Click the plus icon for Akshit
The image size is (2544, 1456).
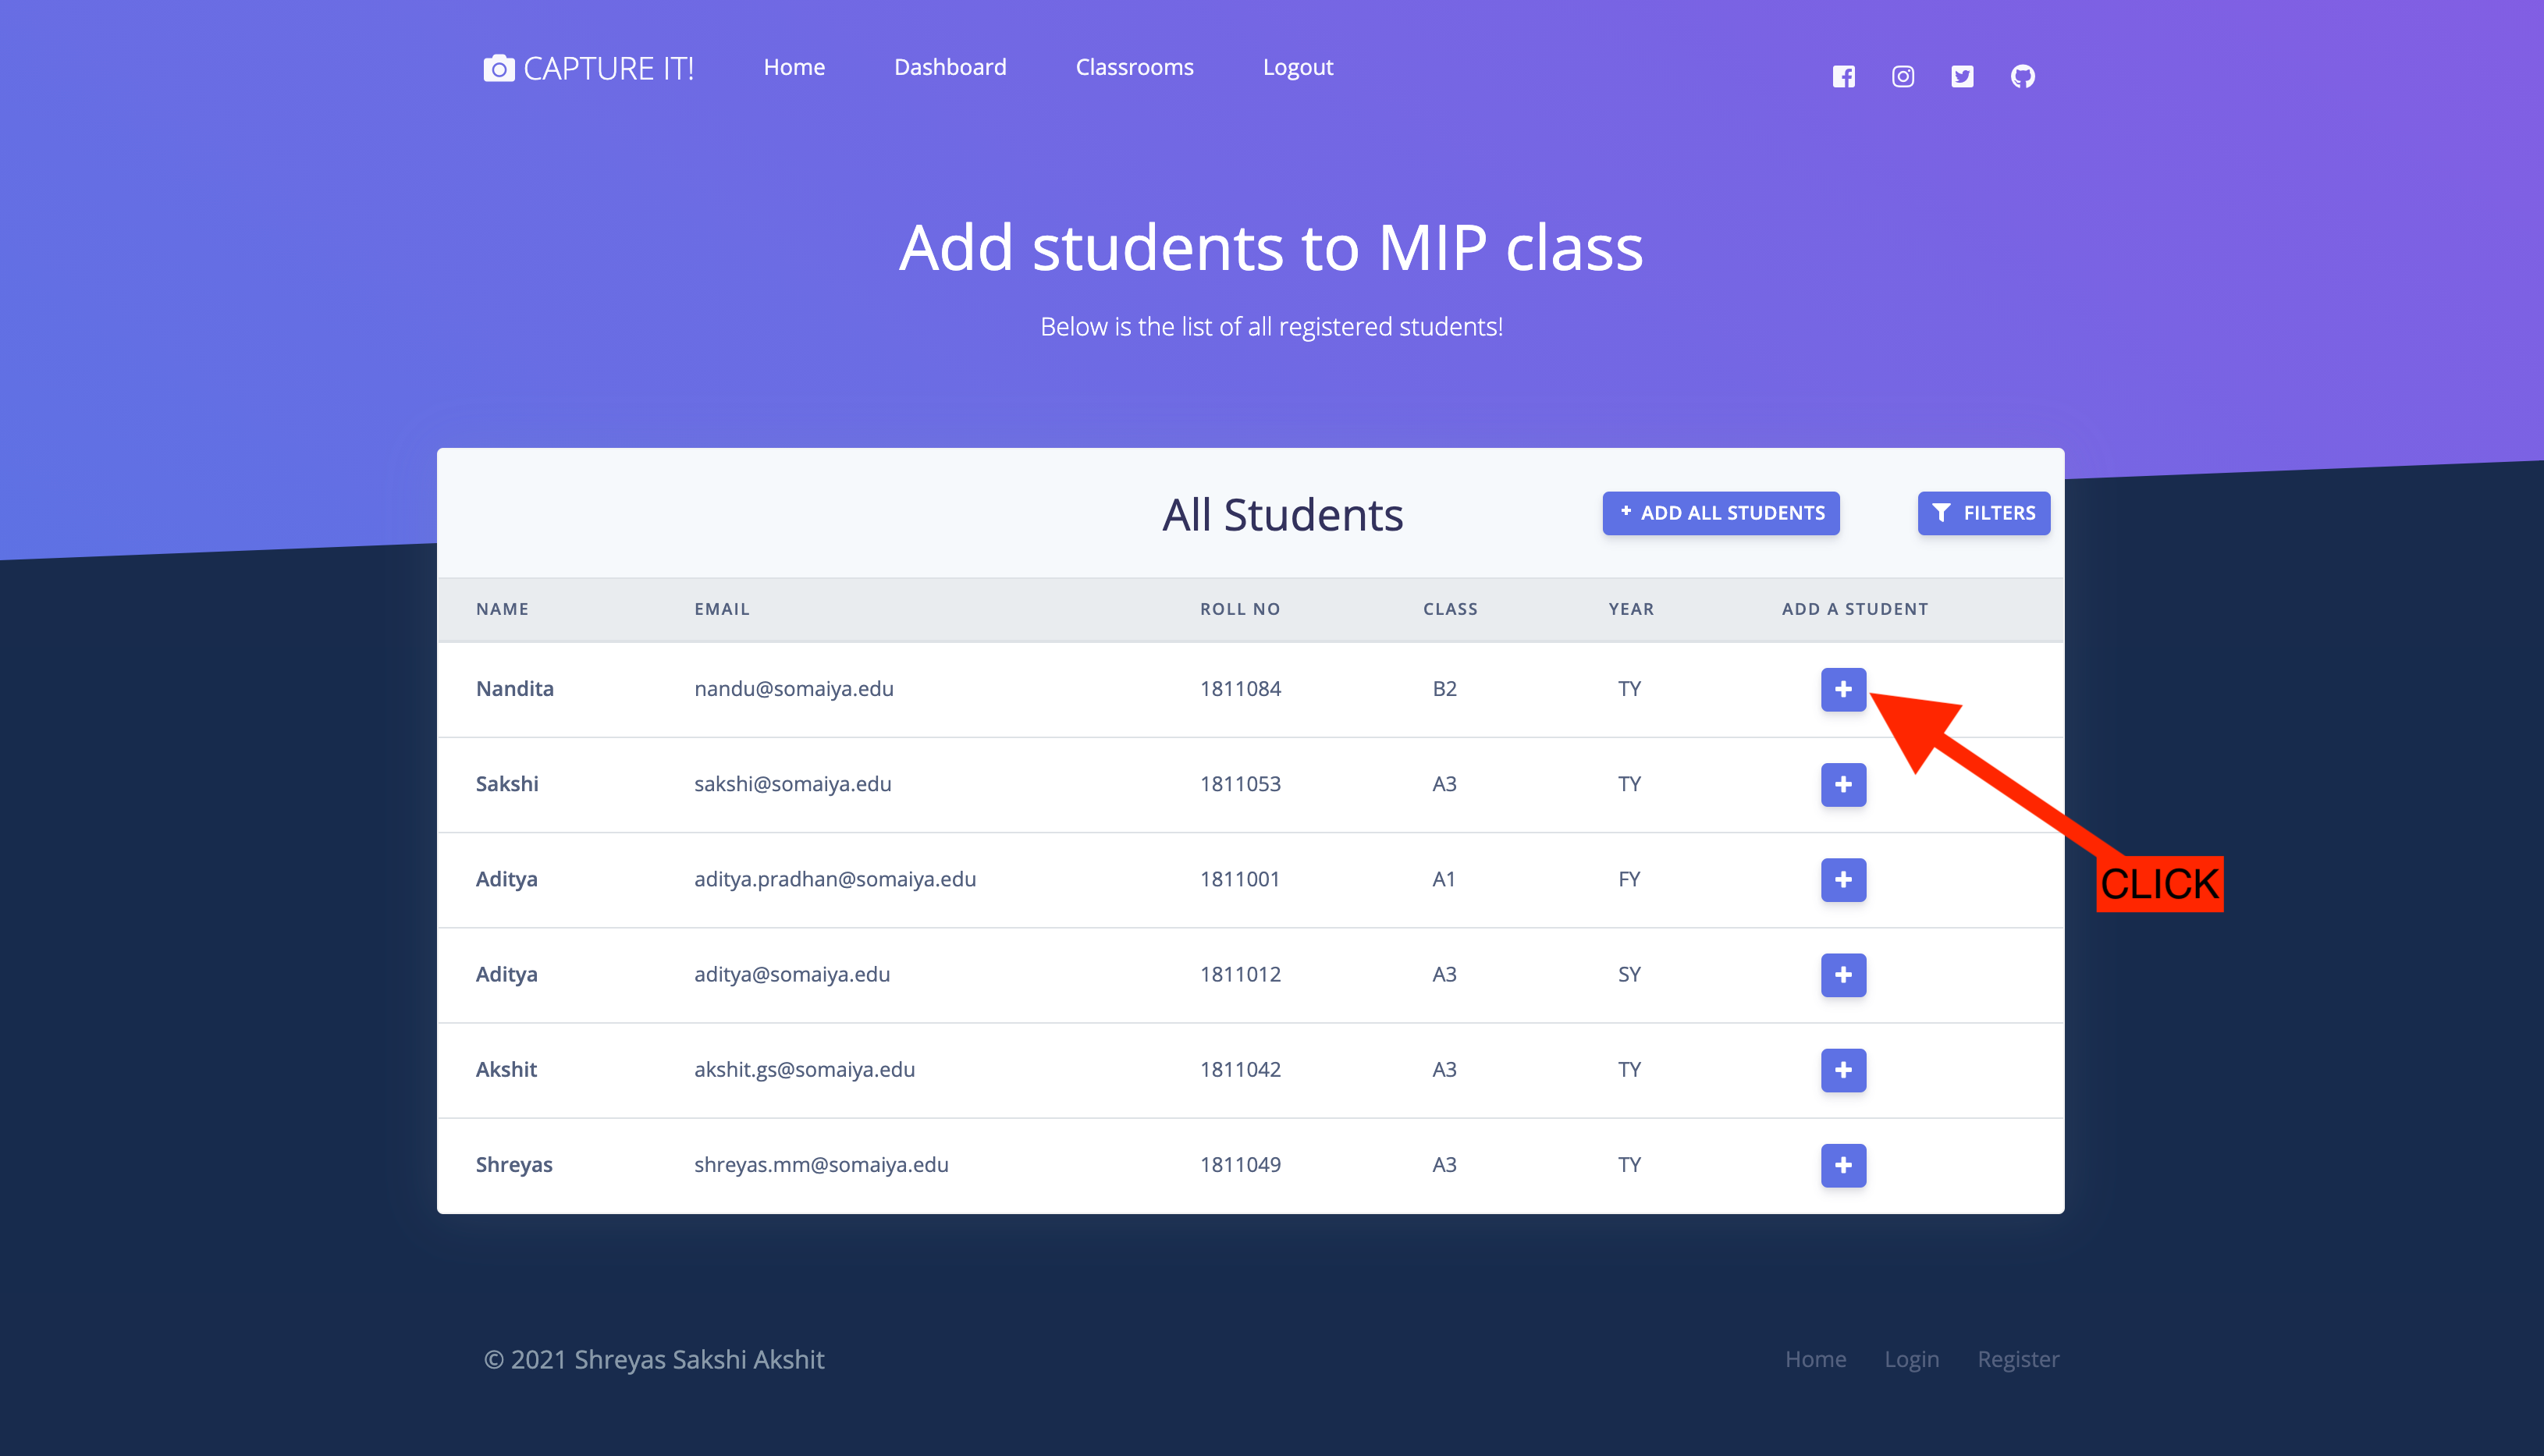[x=1842, y=1069]
